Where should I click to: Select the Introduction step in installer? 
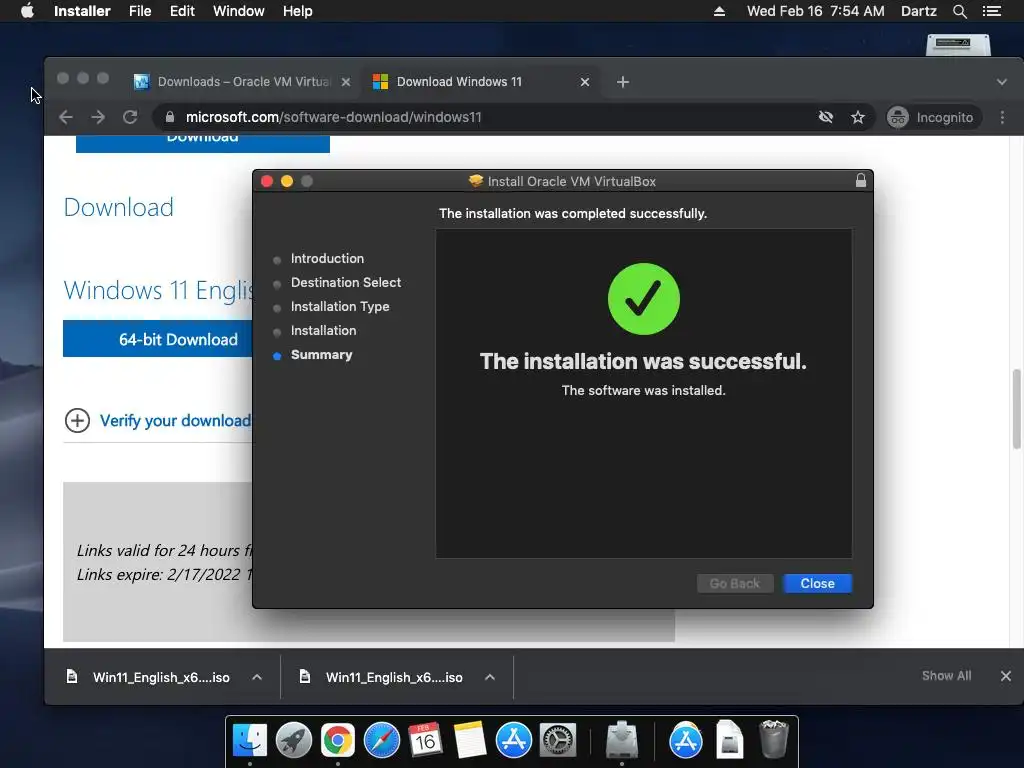[x=327, y=259]
